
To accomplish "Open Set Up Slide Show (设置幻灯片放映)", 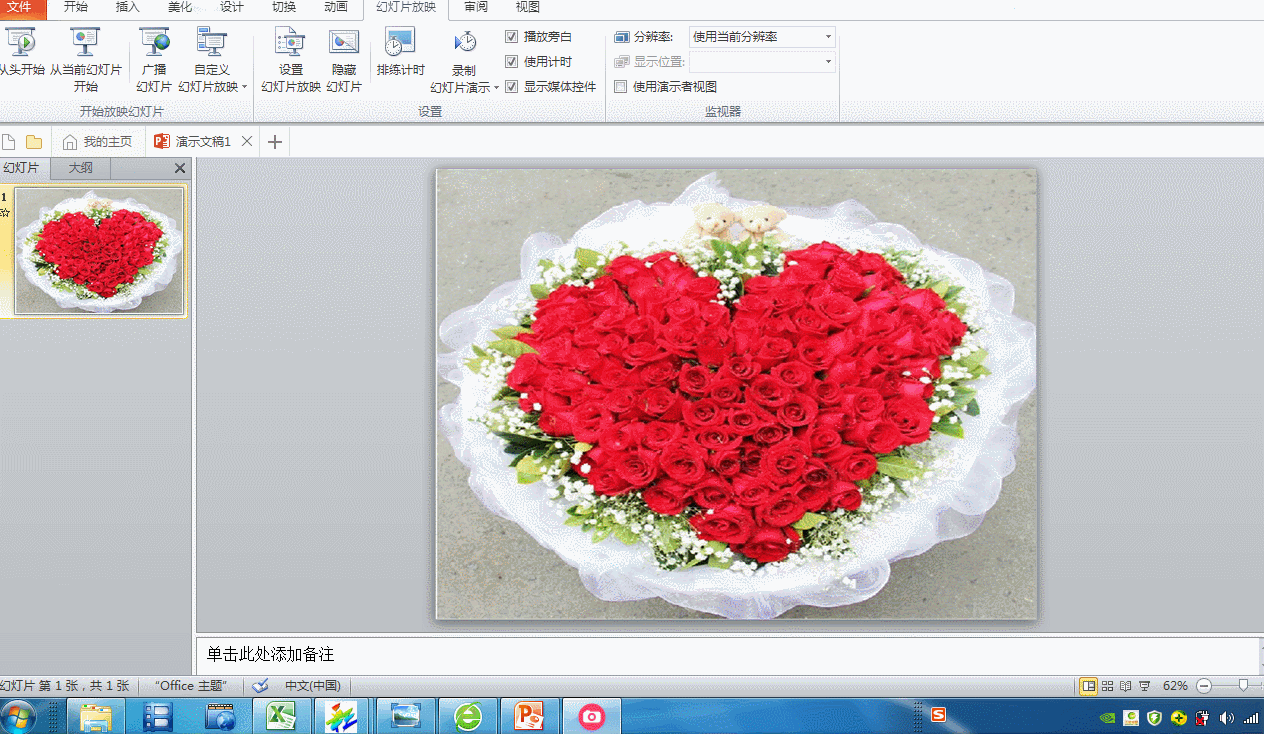I will [291, 60].
